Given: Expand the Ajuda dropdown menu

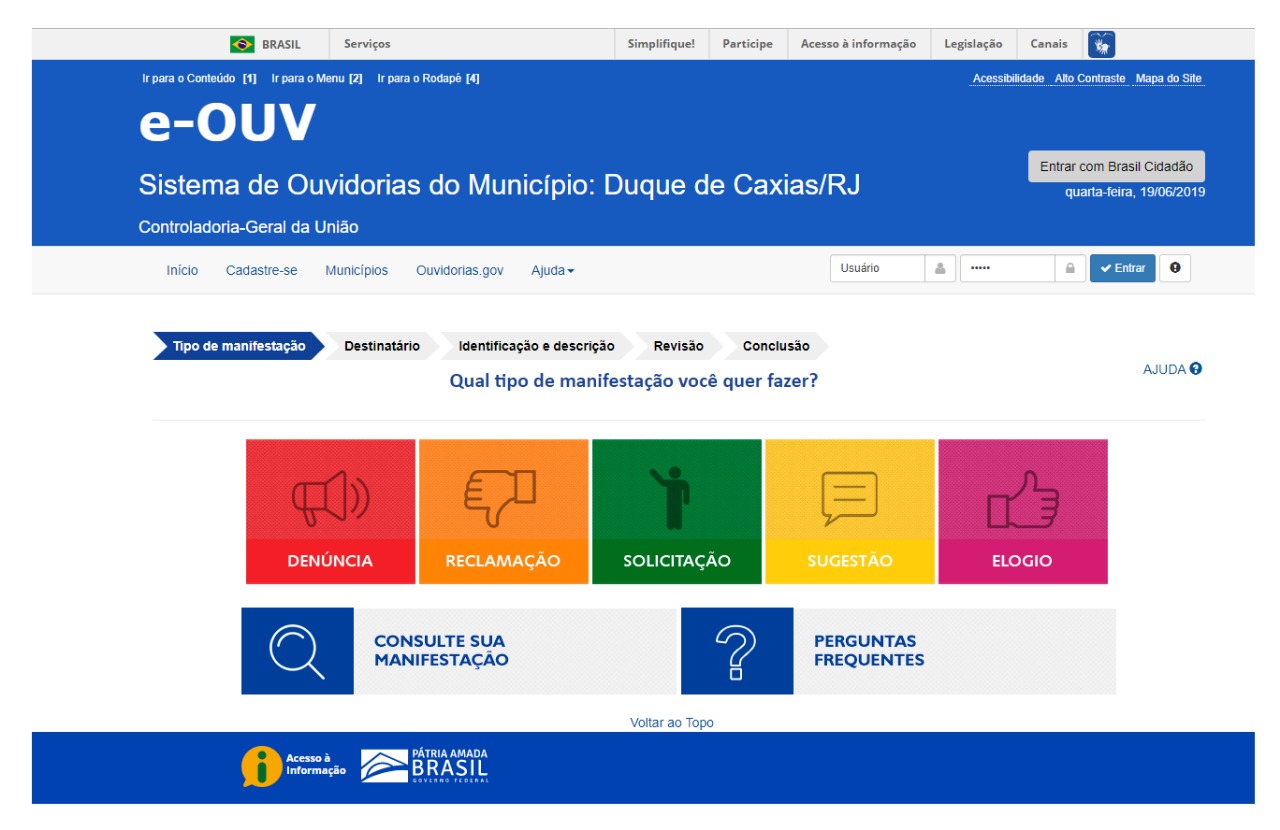Looking at the screenshot, I should pos(552,271).
